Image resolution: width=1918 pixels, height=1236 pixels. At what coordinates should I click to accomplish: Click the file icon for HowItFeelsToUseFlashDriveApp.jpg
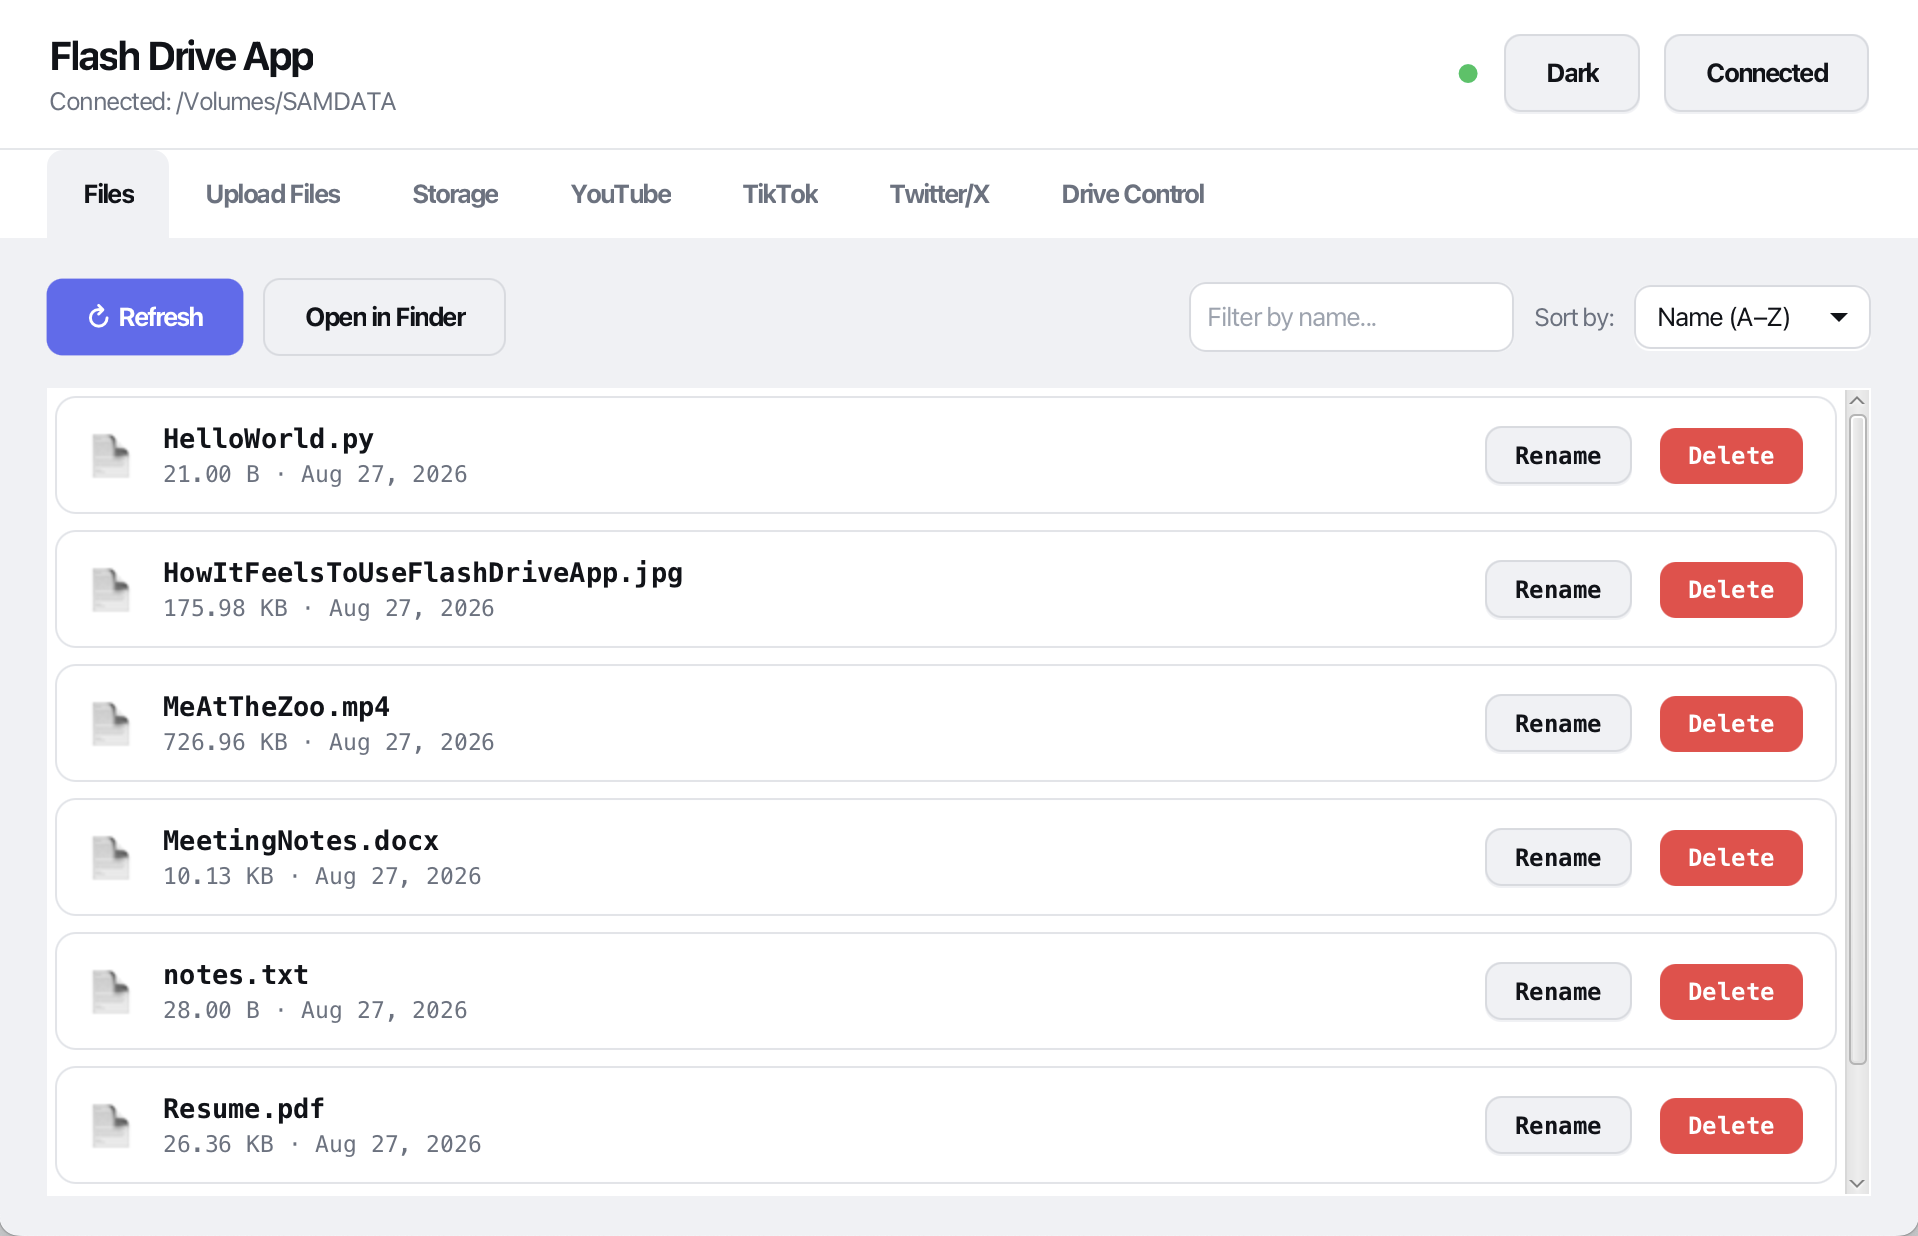(111, 590)
